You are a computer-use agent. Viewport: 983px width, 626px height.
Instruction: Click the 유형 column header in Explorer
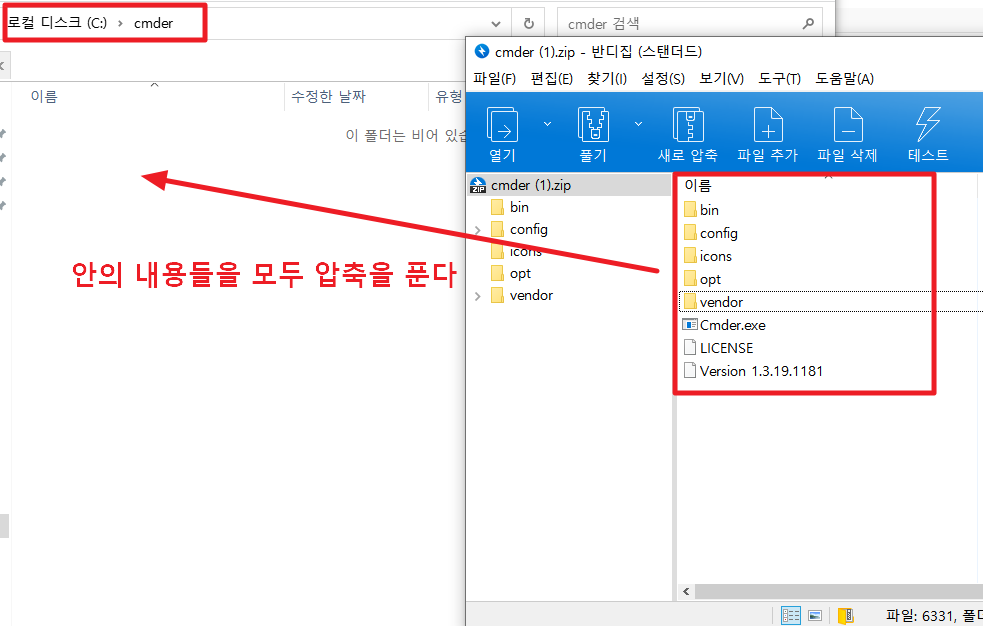coord(449,97)
